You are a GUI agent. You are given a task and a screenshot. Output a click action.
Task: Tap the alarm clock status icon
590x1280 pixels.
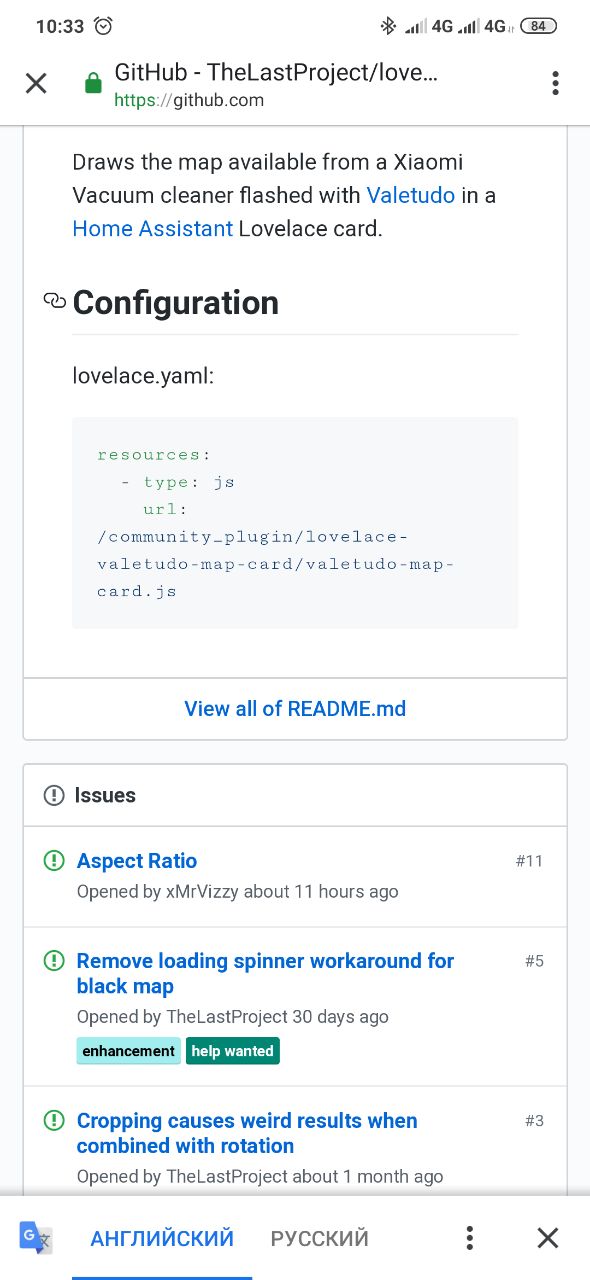[x=103, y=26]
